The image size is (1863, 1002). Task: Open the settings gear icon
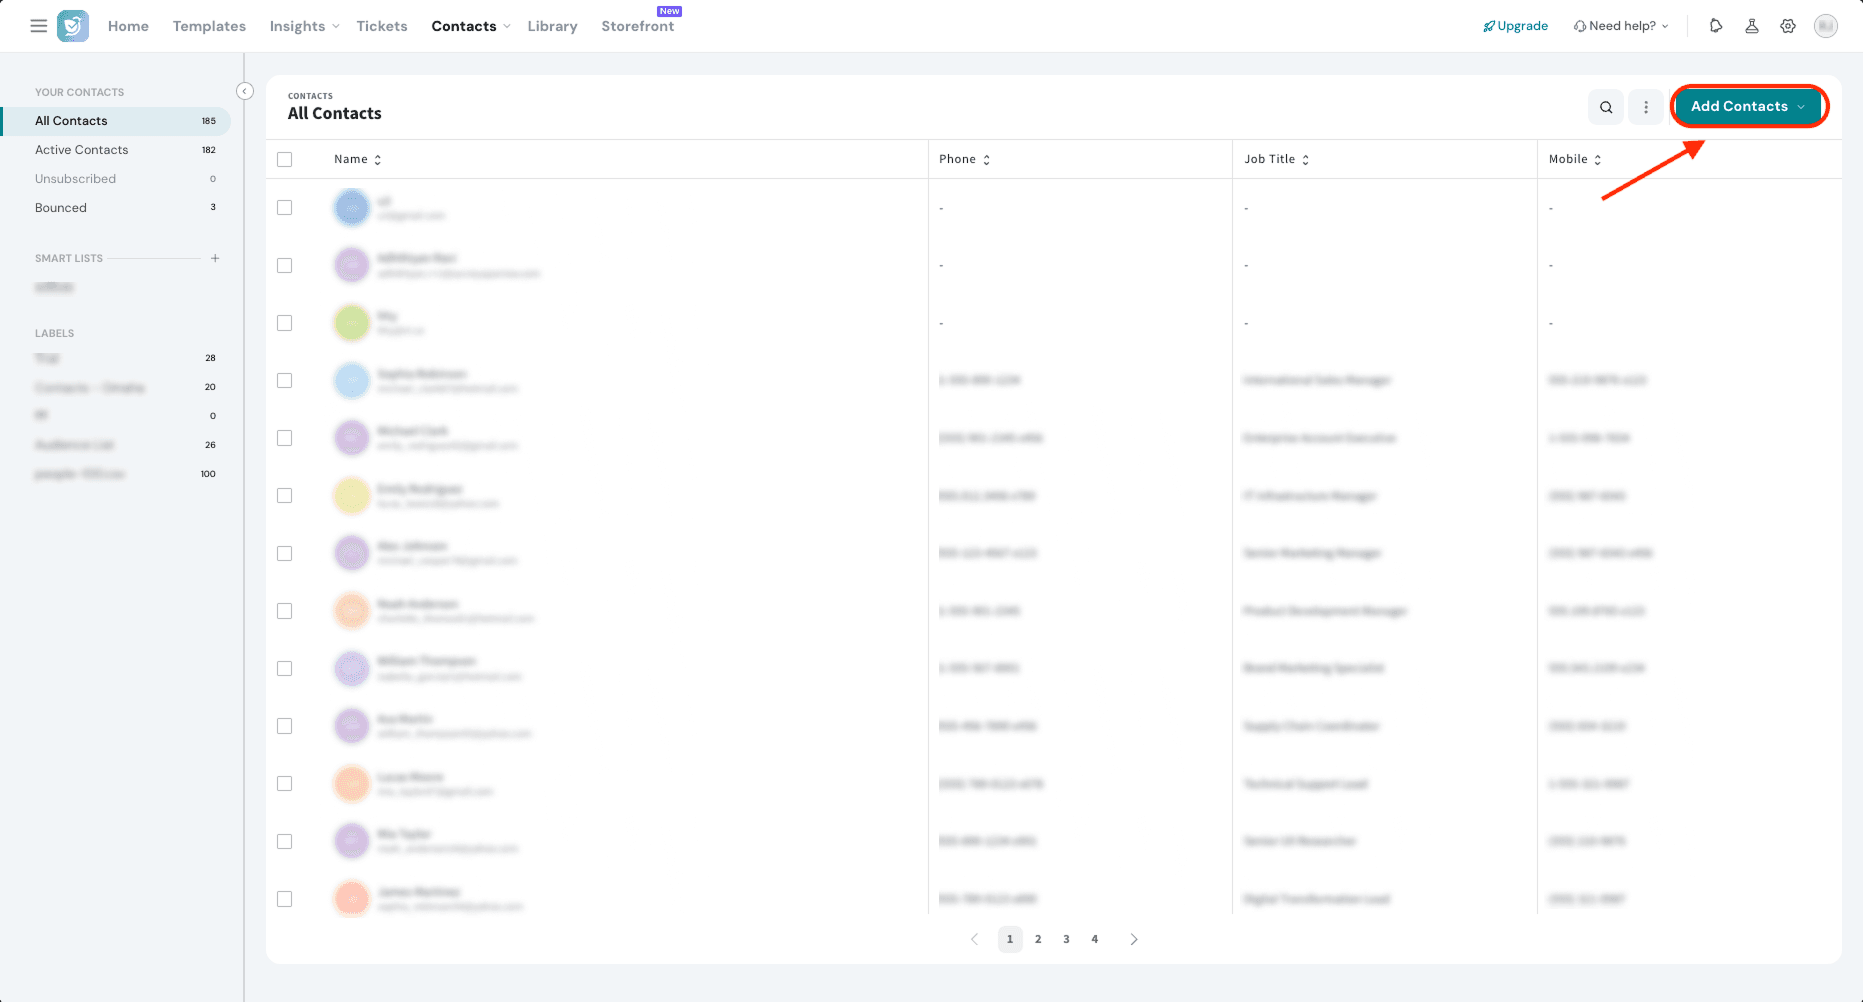1788,26
